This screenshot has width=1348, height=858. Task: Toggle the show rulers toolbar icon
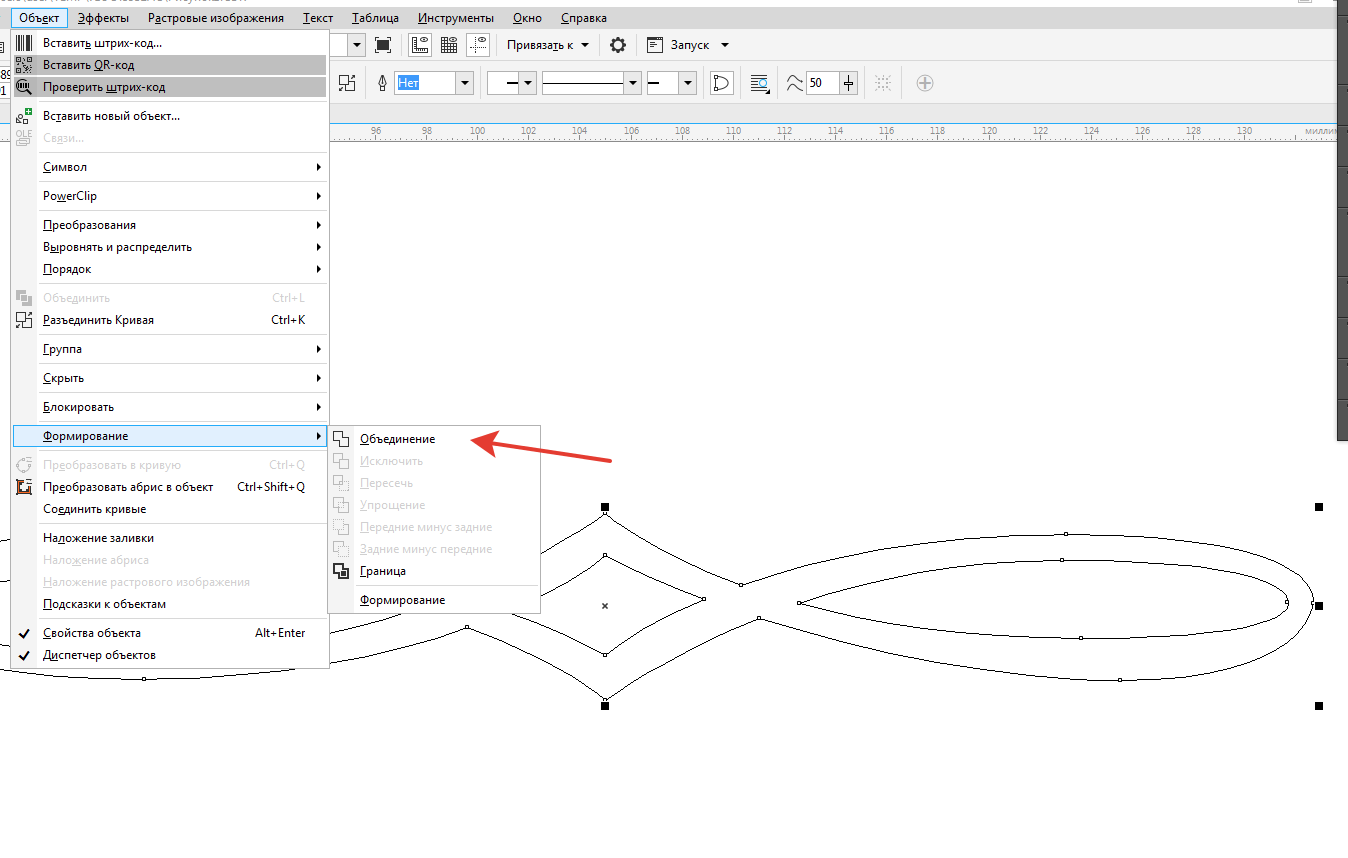[420, 45]
